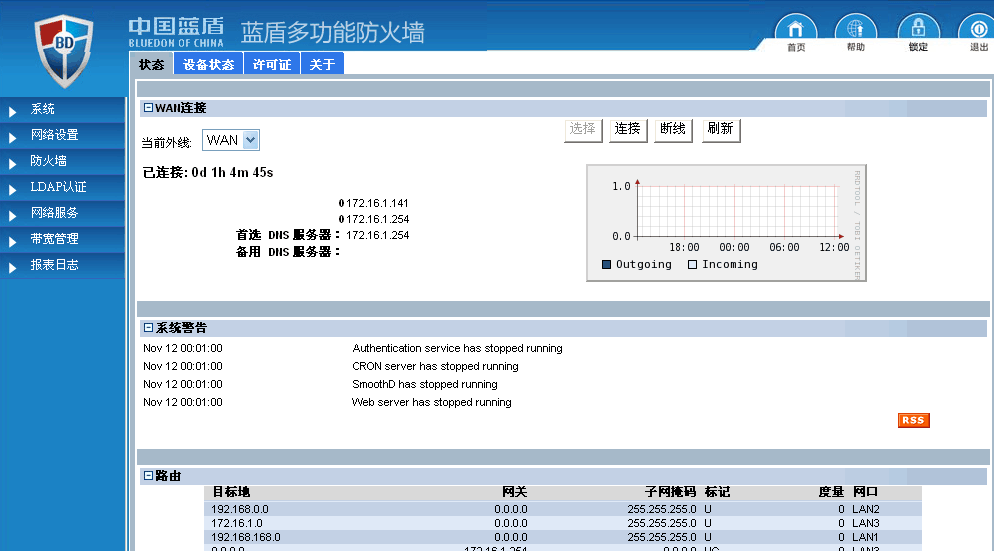Open the 当前外线 WAN dropdown
This screenshot has height=551, width=994.
point(231,140)
